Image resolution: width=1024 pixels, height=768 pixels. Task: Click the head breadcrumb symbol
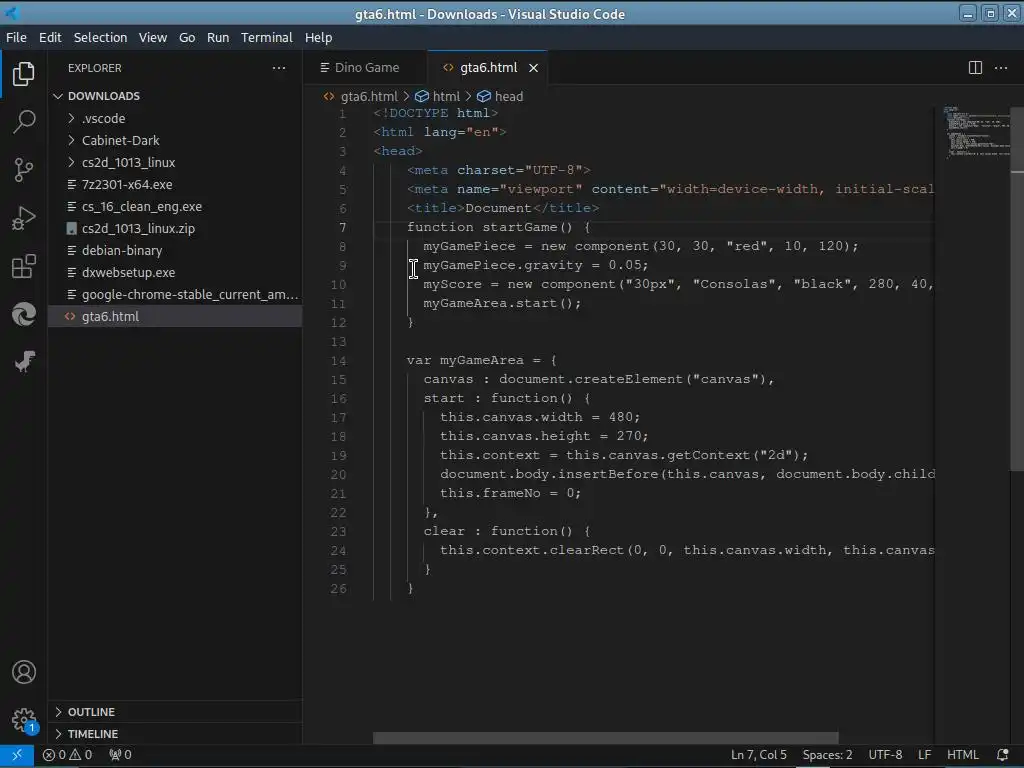coord(500,97)
